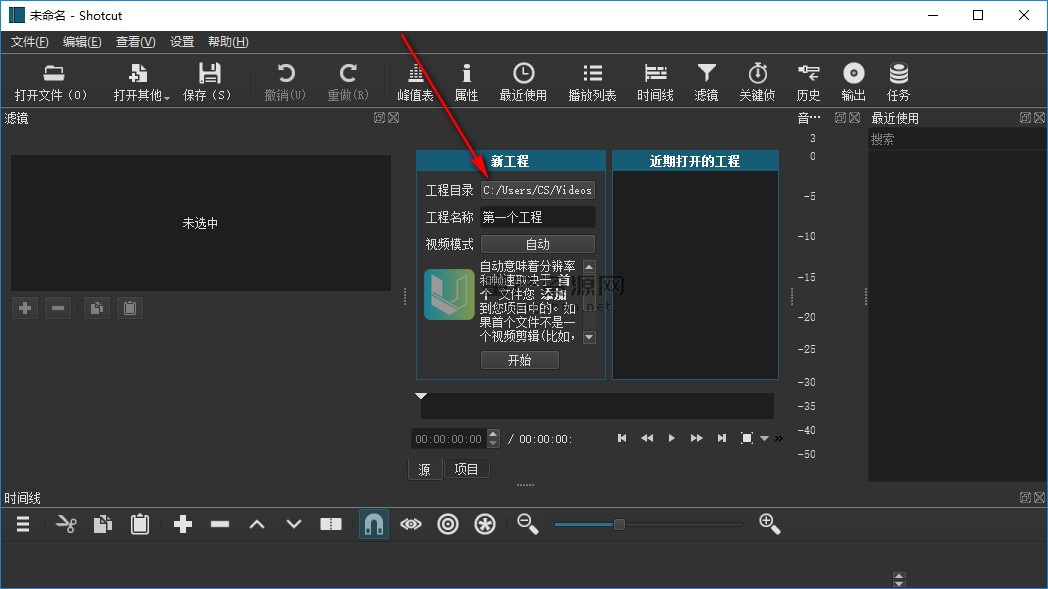Show the Peak Meter panel

pos(415,82)
